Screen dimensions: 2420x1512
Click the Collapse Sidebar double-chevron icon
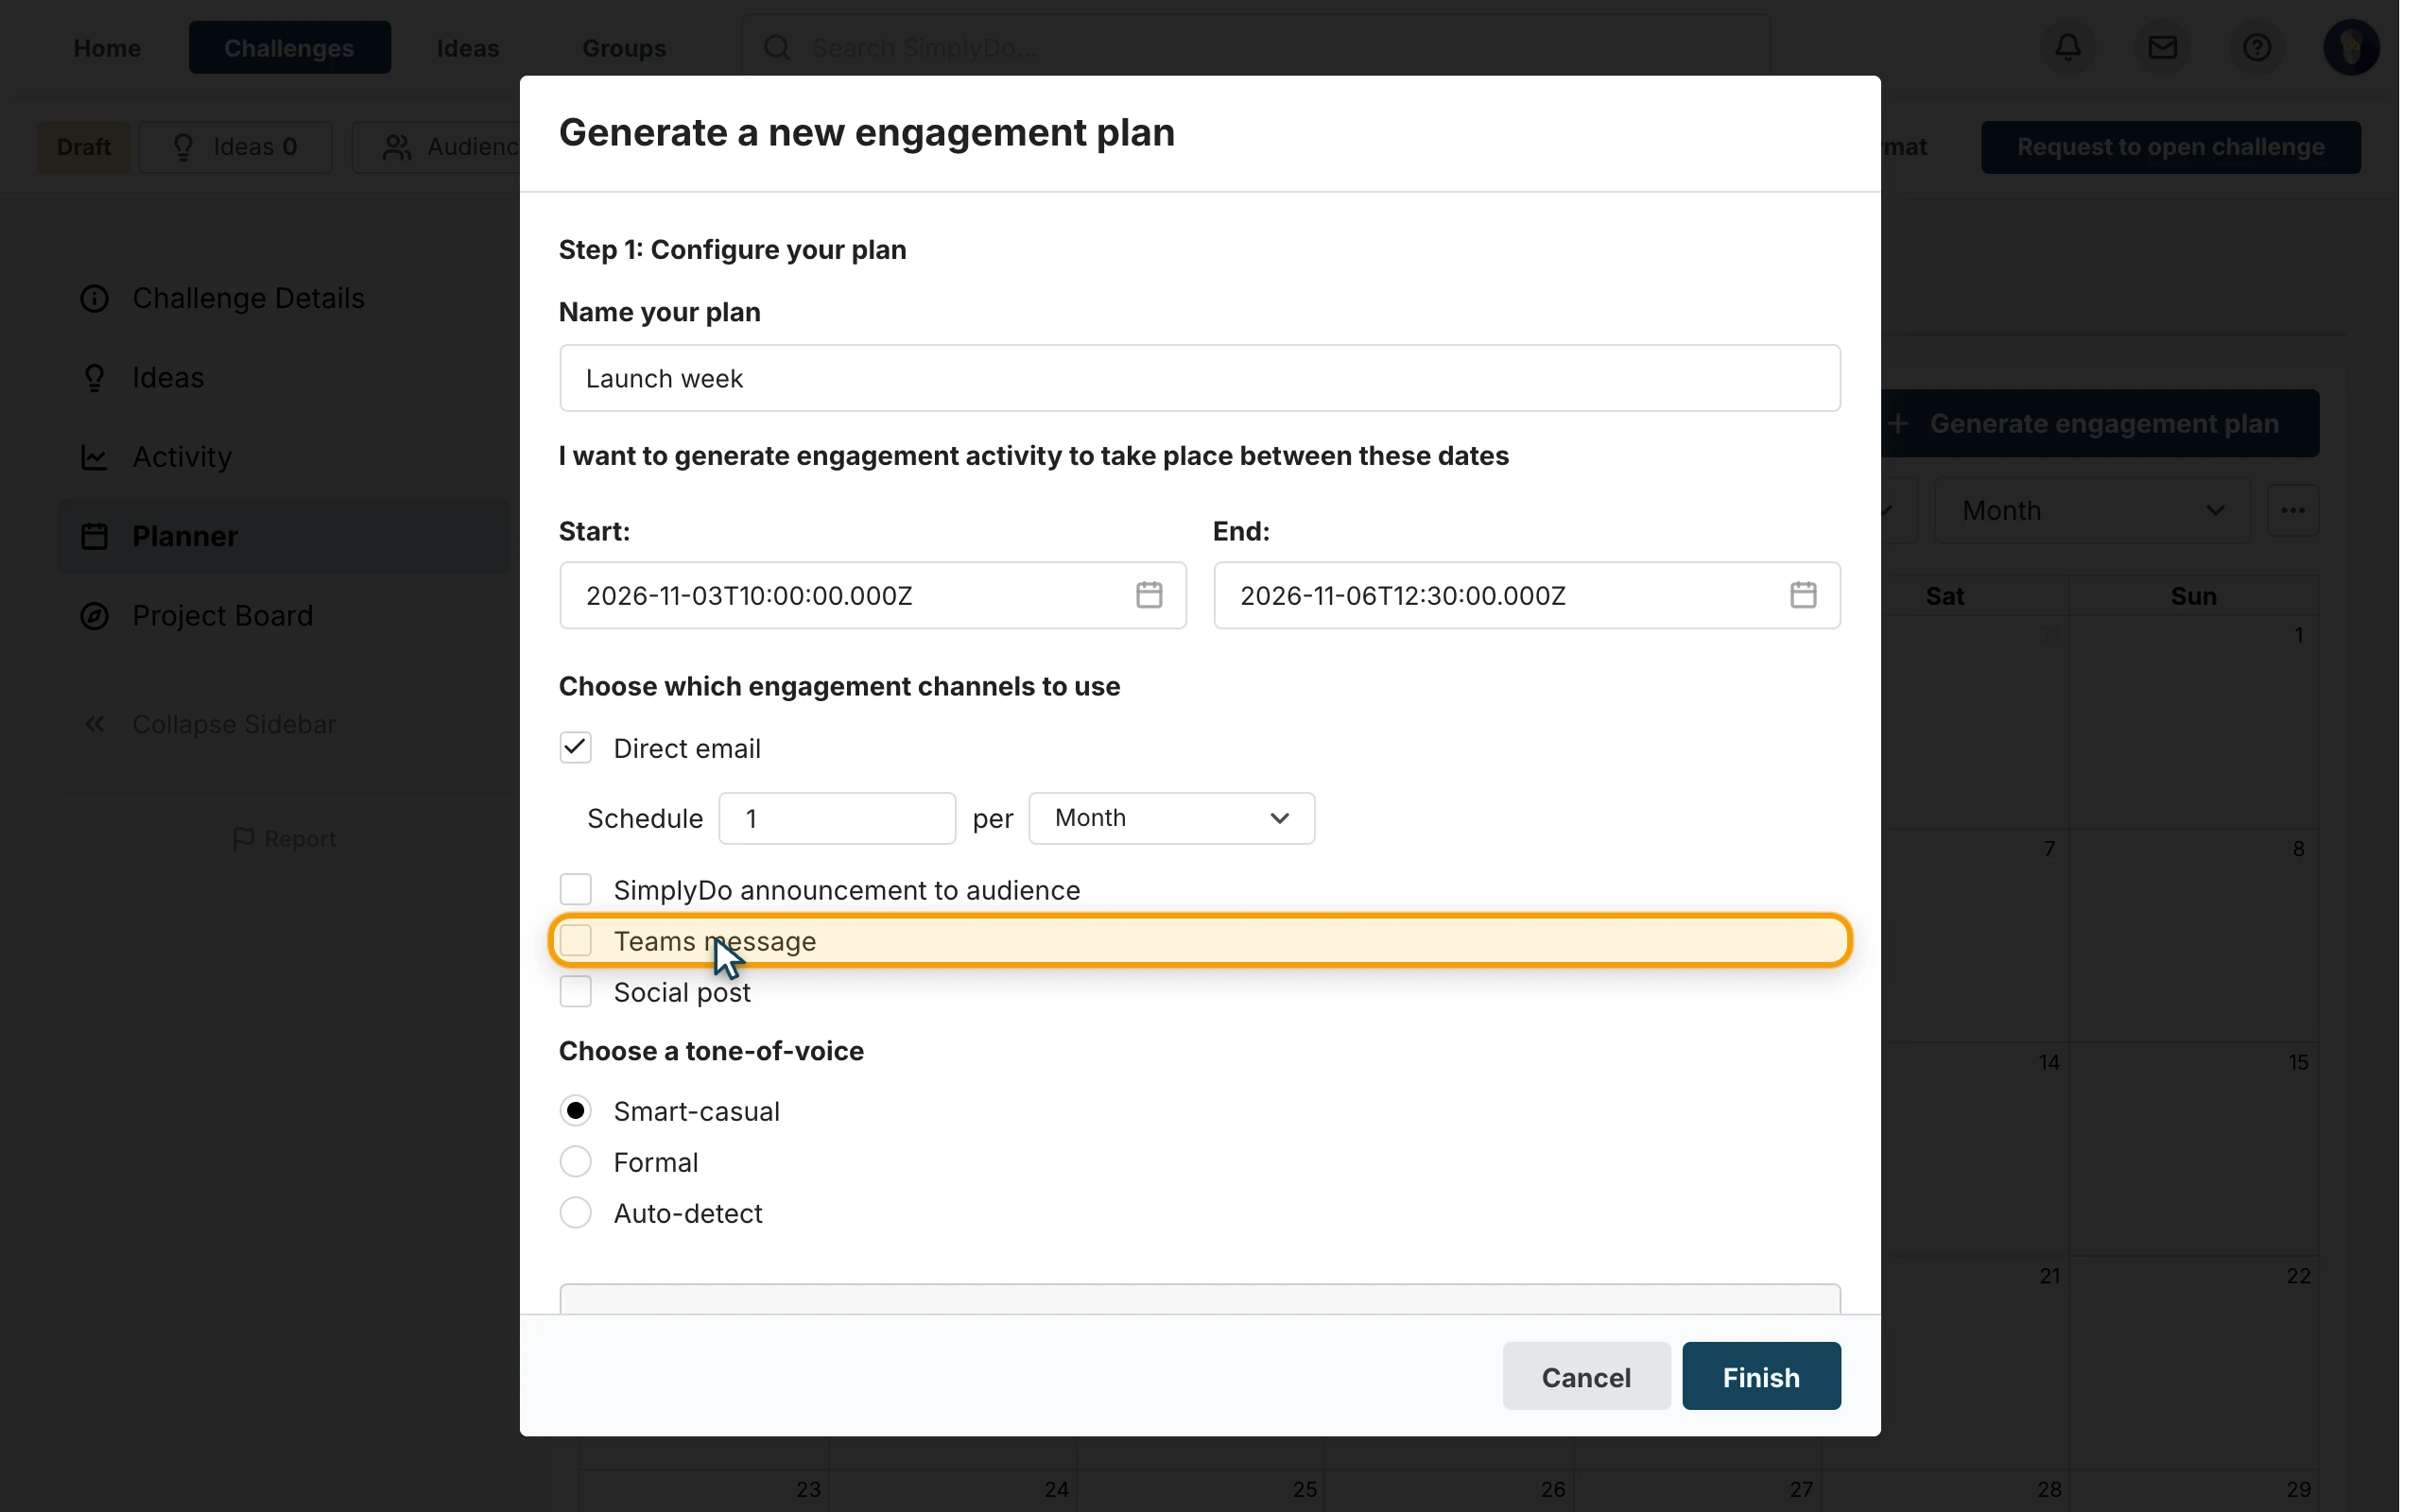pos(94,724)
